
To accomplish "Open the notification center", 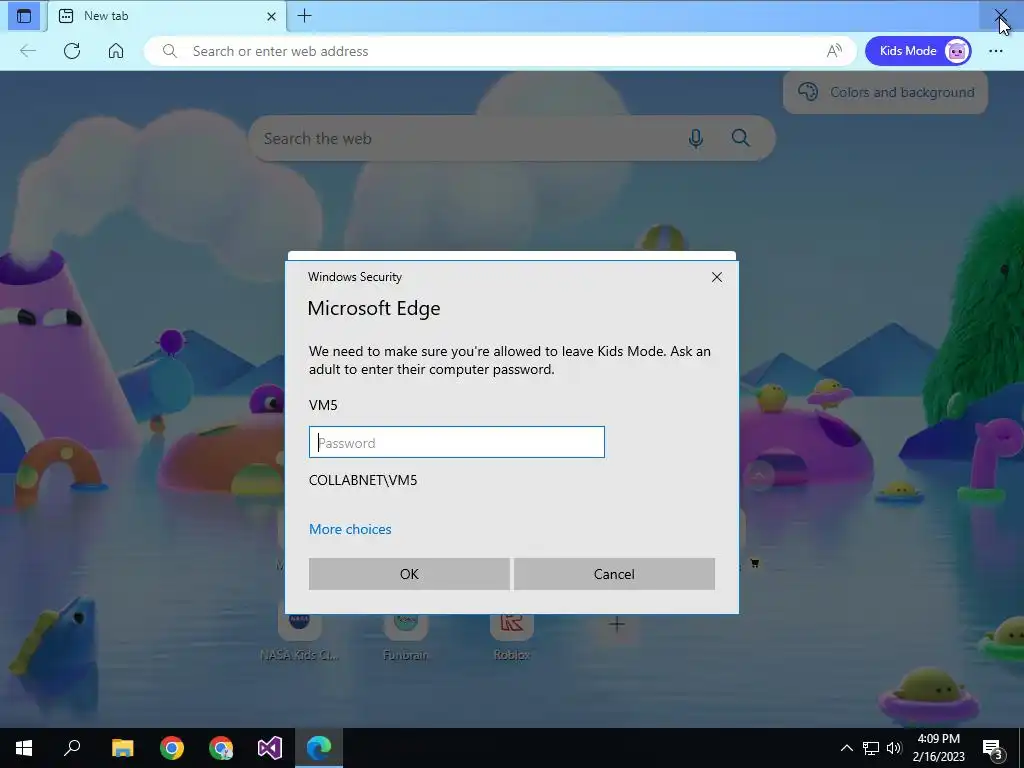I will [993, 748].
